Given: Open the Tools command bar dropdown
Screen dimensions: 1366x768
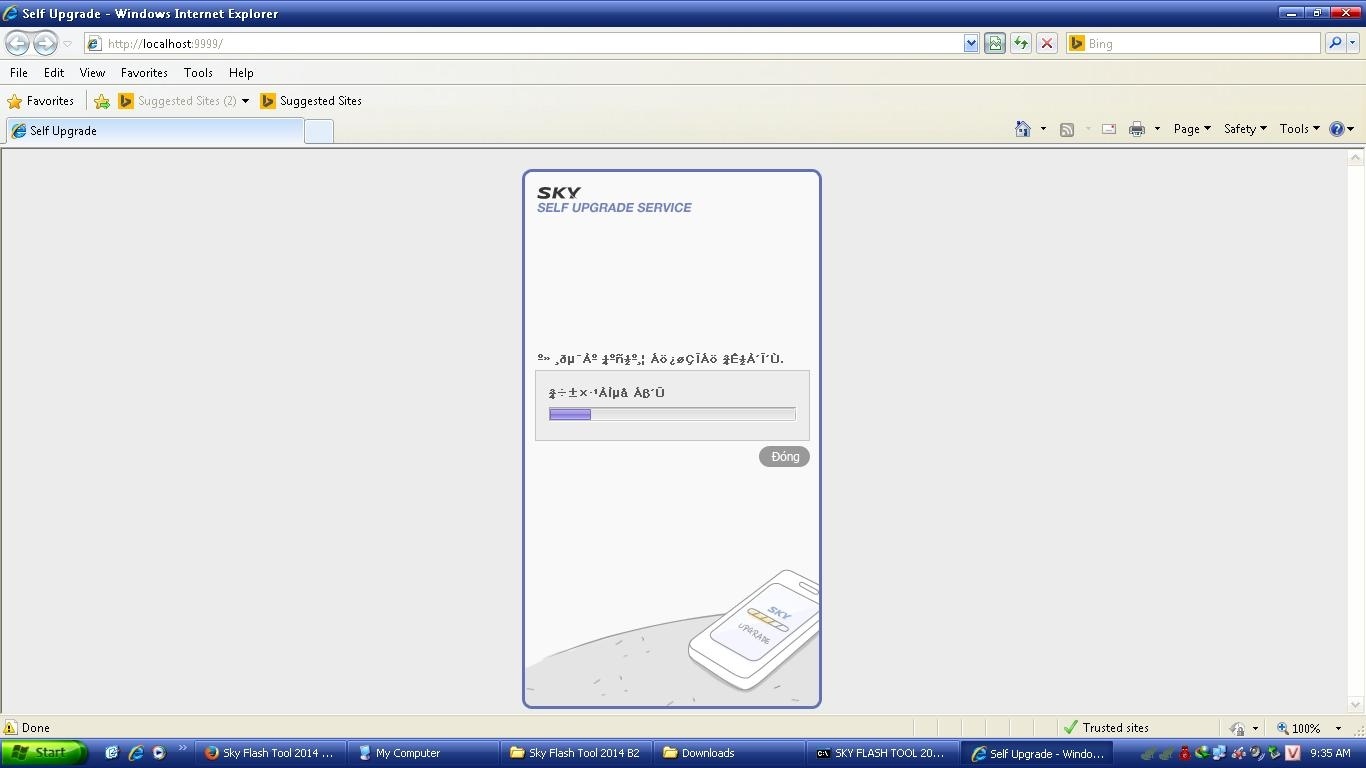Looking at the screenshot, I should click(1299, 129).
